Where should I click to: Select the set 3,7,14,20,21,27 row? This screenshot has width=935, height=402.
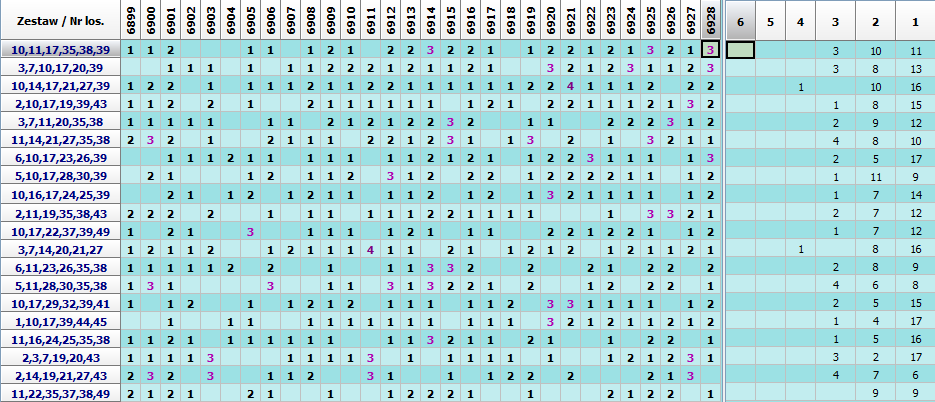[60, 250]
